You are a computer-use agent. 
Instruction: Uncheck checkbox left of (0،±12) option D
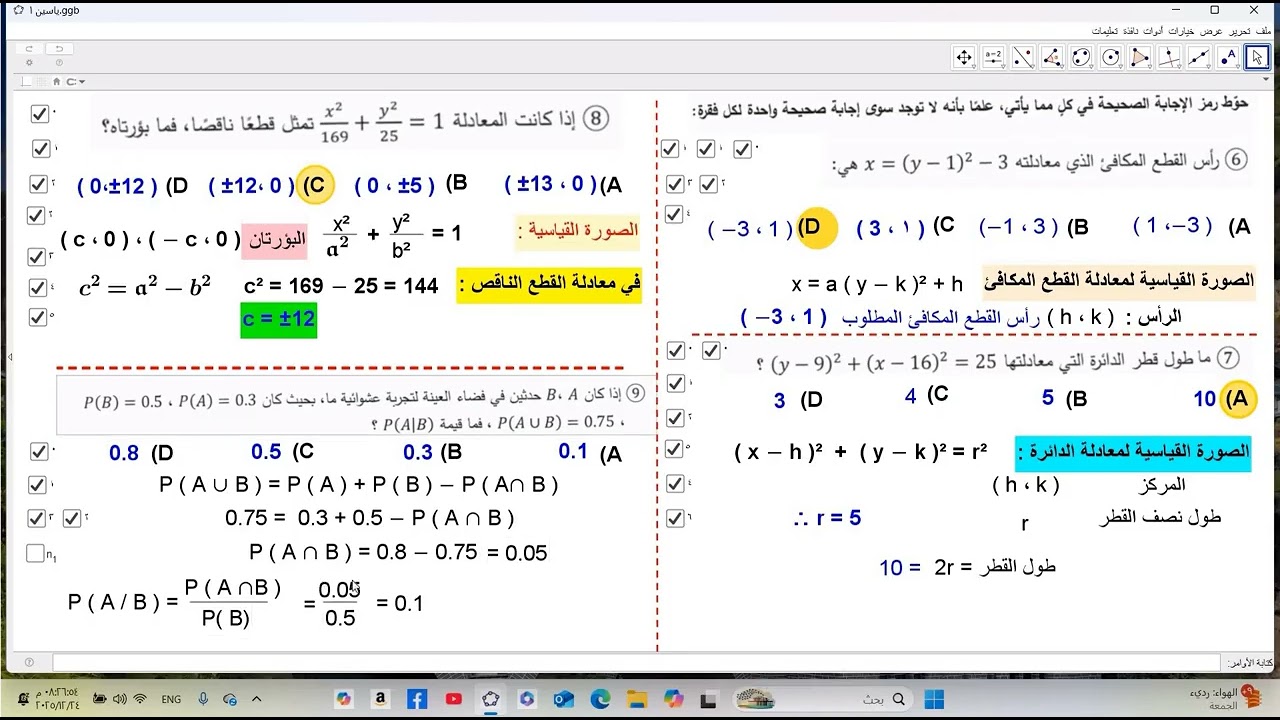38,184
